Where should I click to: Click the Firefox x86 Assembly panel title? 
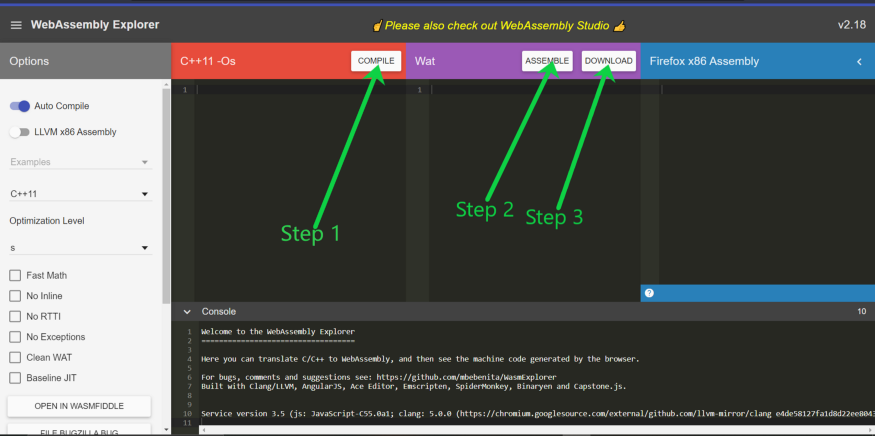[x=704, y=61]
